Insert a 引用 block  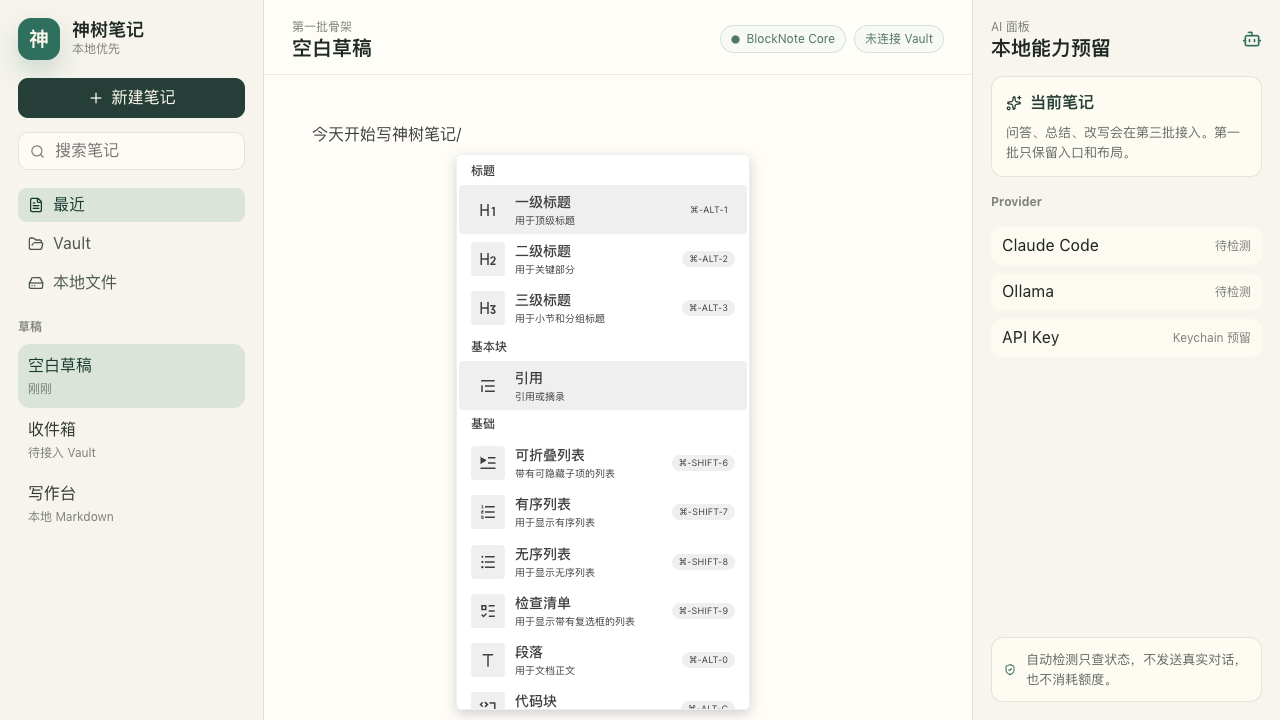603,386
